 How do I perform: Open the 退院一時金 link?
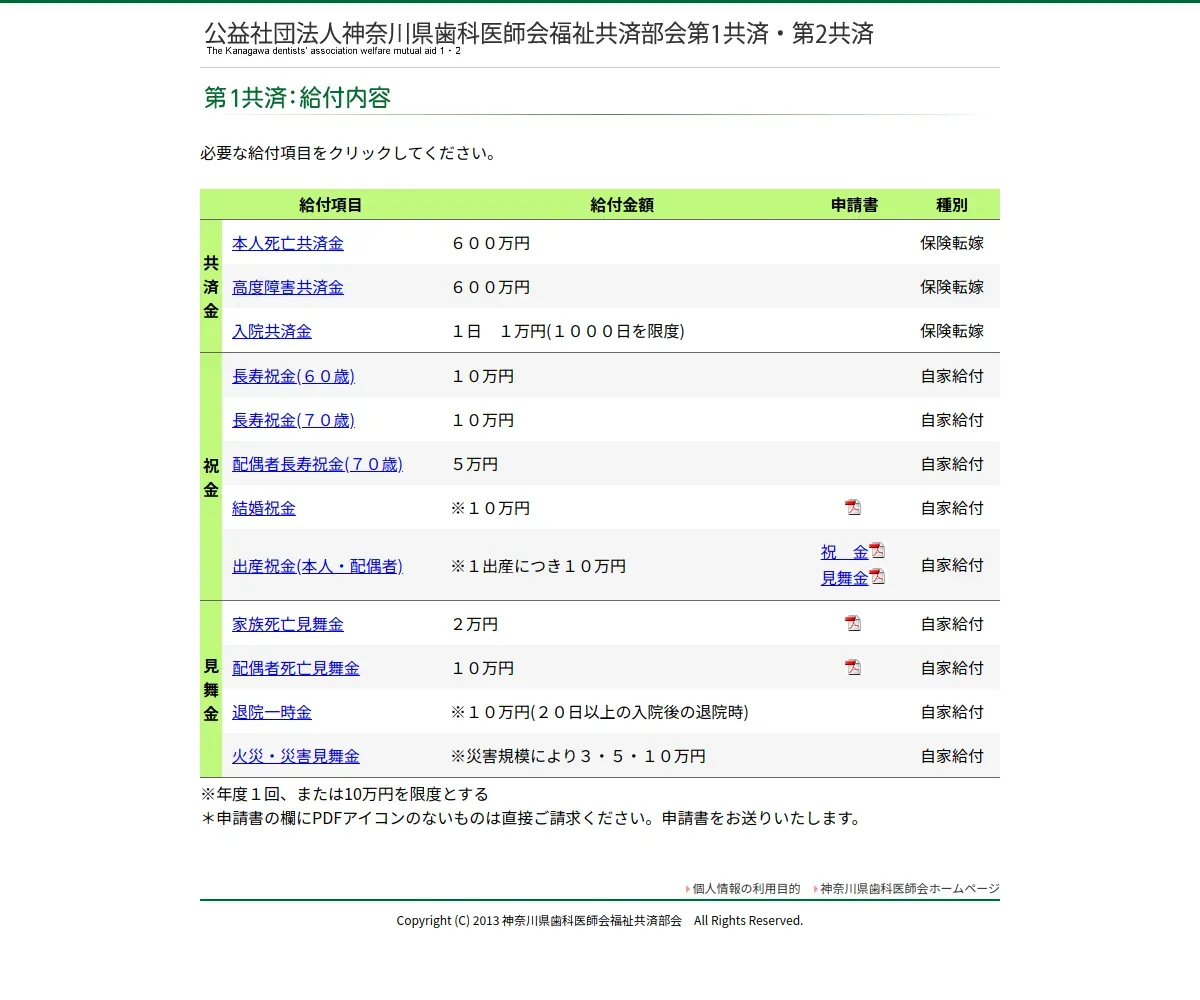point(272,712)
